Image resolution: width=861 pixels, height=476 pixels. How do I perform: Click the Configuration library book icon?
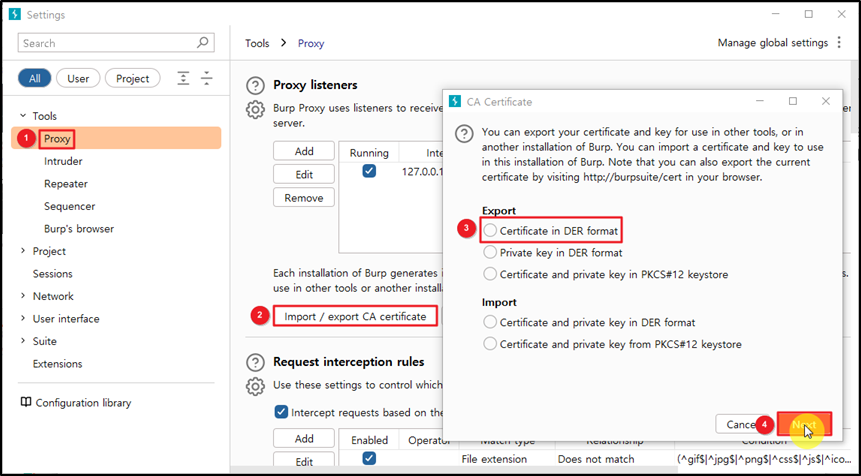[x=26, y=402]
